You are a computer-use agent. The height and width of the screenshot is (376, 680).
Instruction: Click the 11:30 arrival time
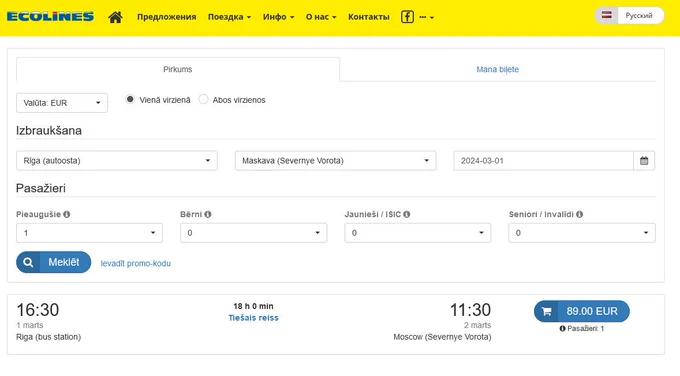click(470, 310)
